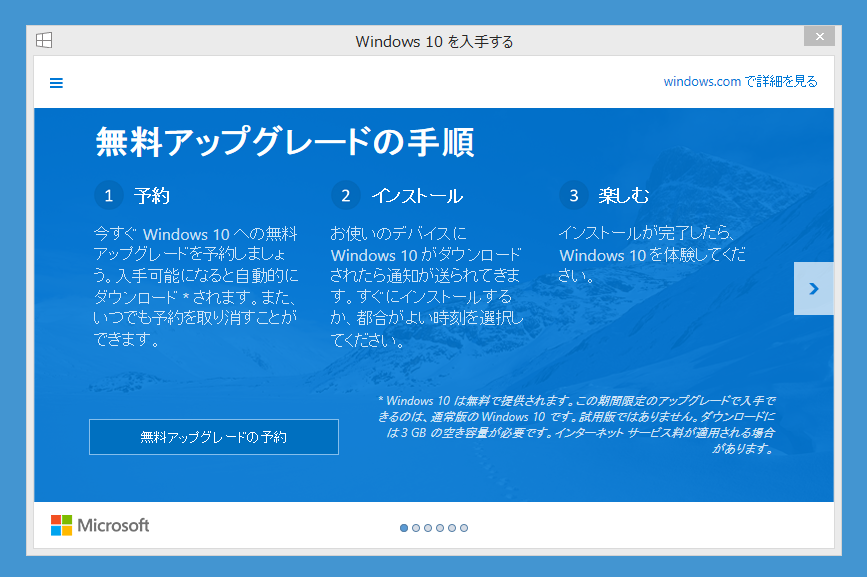Click the window title Windows 10 を入手する
The image size is (867, 577).
click(434, 41)
